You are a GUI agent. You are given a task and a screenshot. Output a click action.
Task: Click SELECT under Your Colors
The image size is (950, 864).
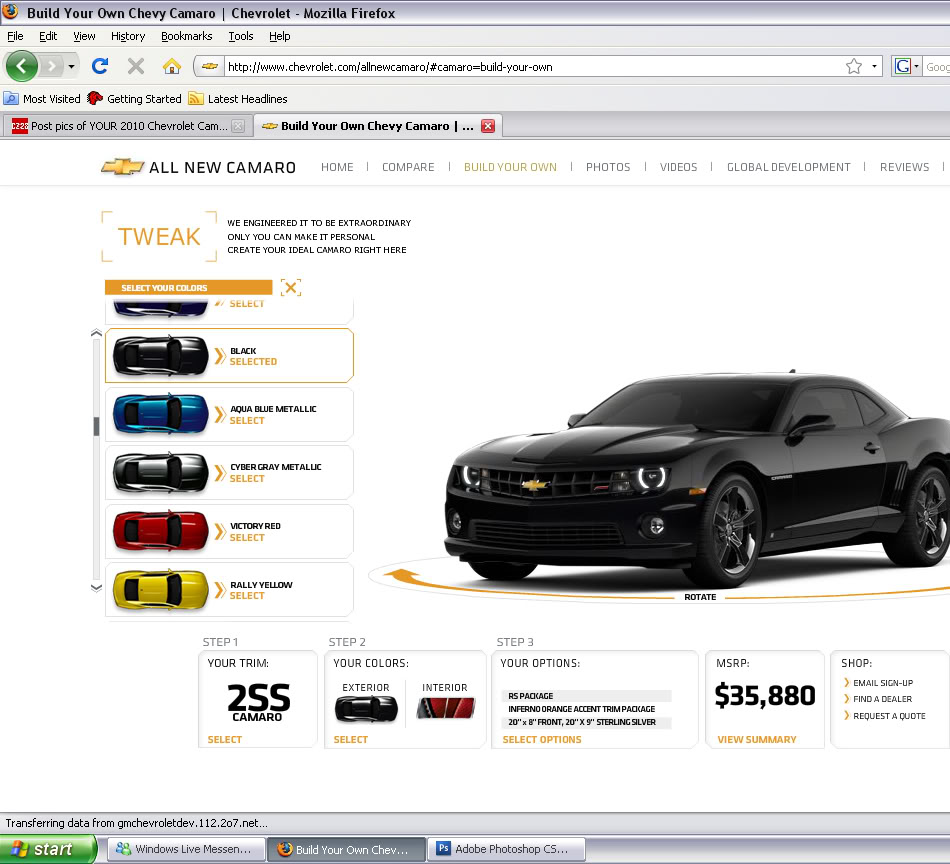[350, 740]
